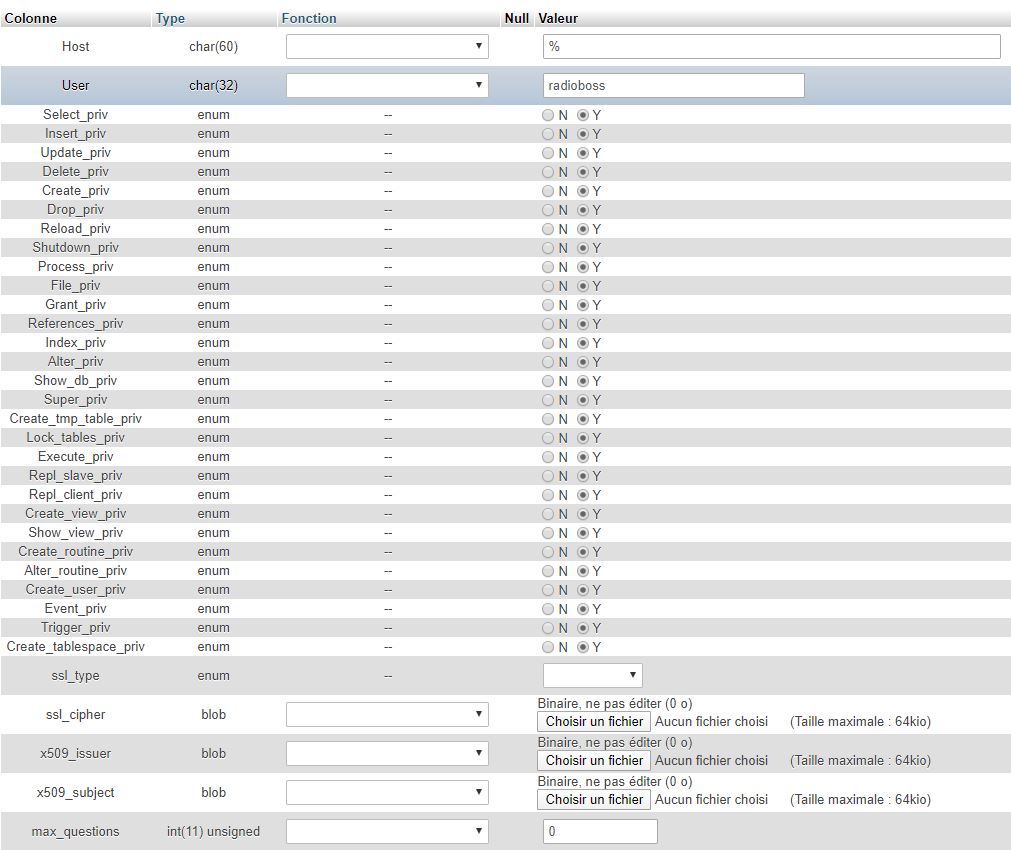
Task: Choose N for Create_user_priv
Action: click(548, 590)
